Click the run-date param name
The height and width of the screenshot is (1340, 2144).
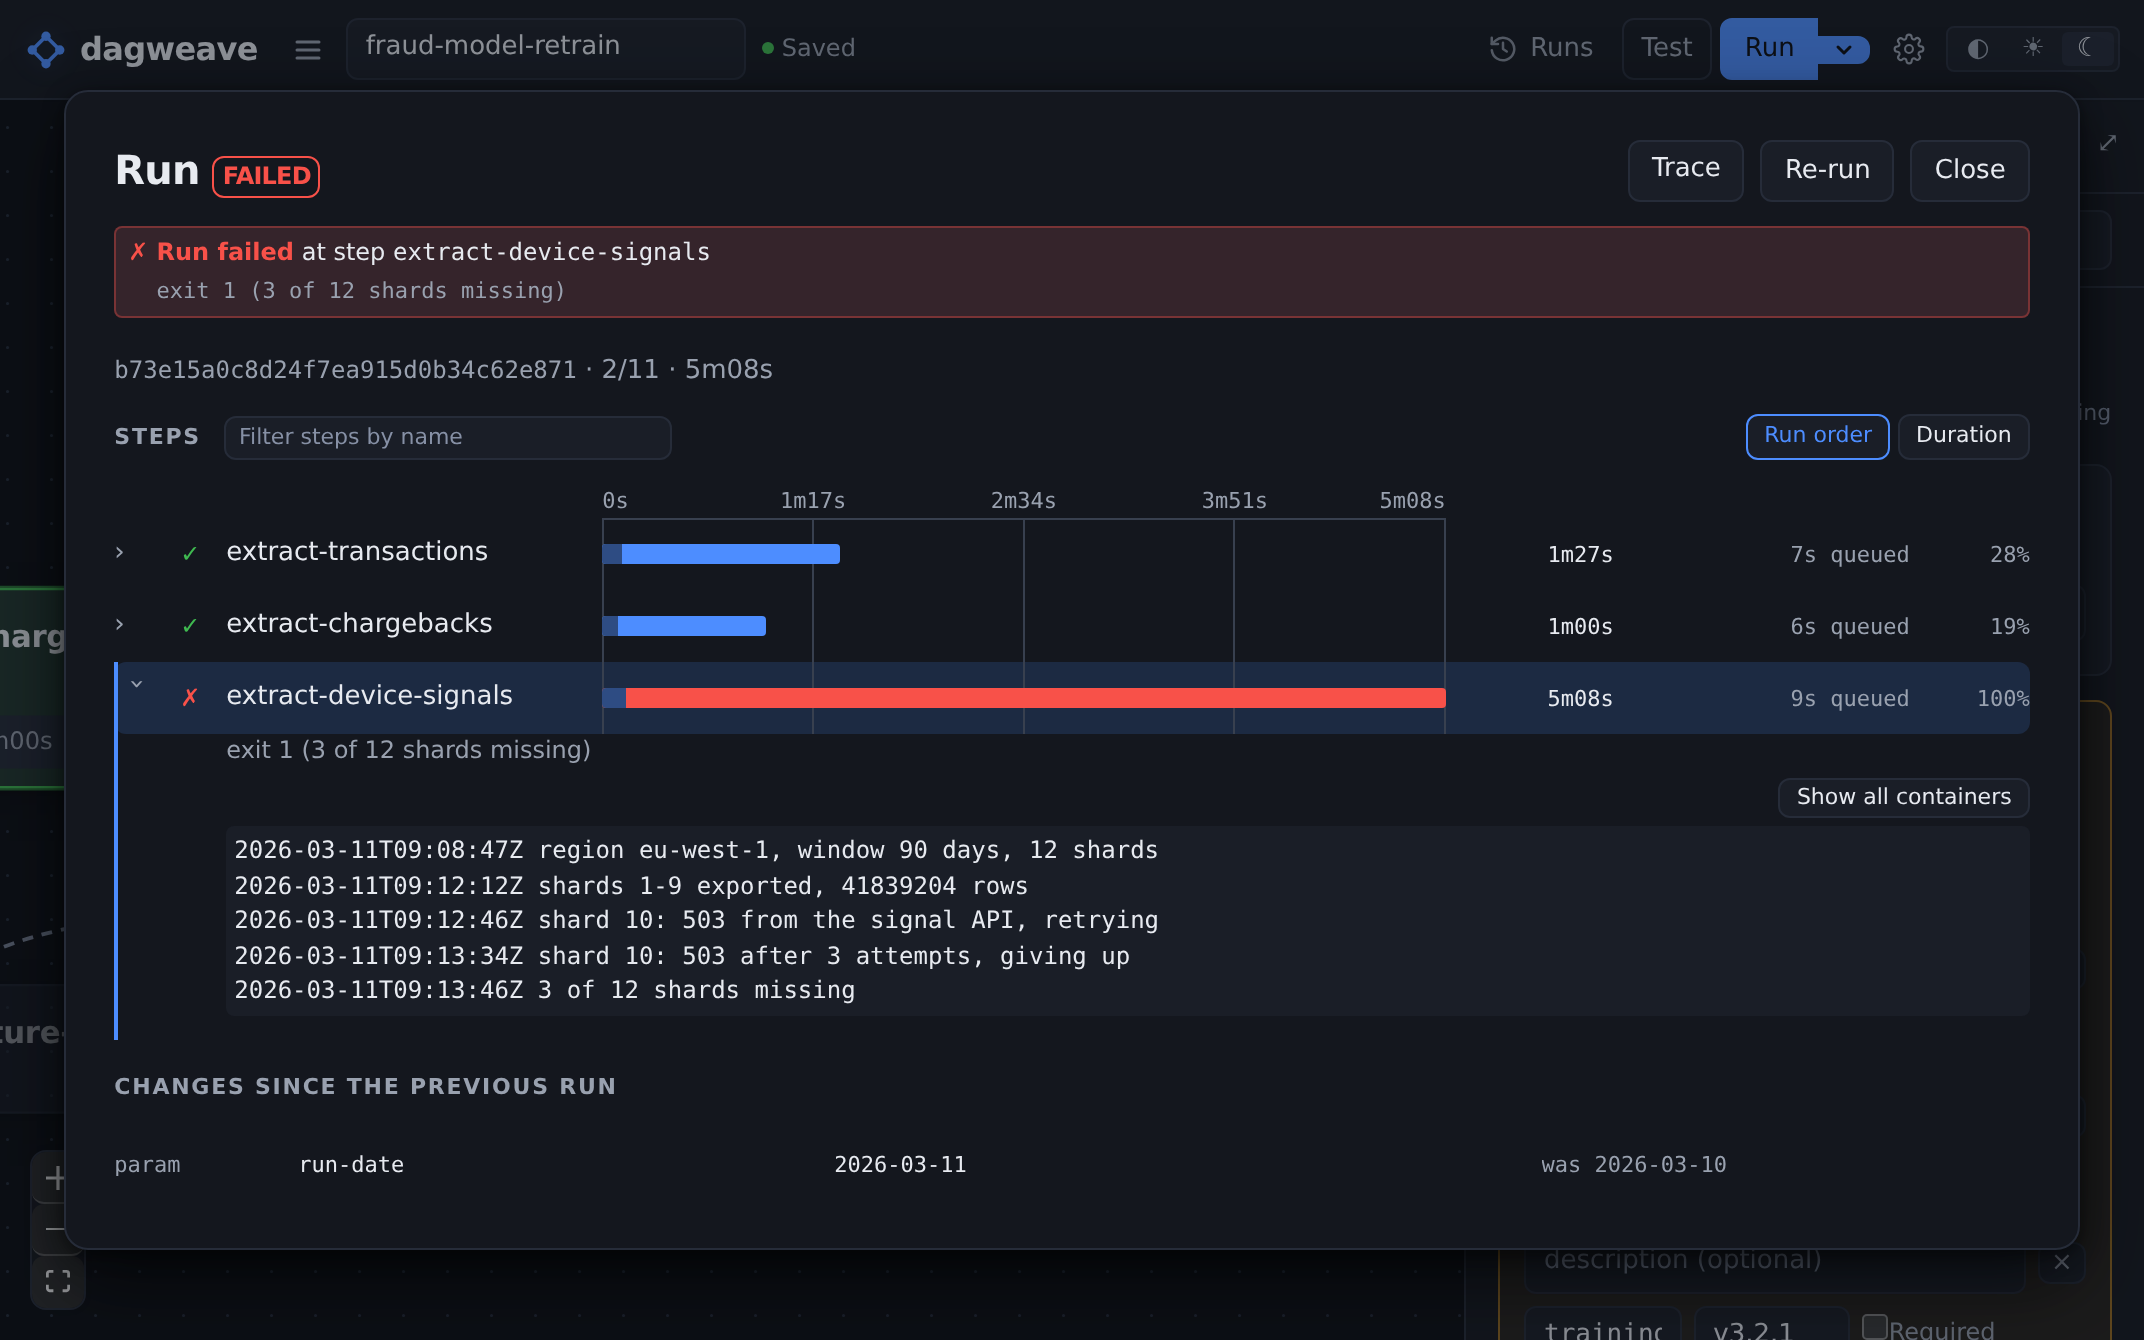point(352,1165)
